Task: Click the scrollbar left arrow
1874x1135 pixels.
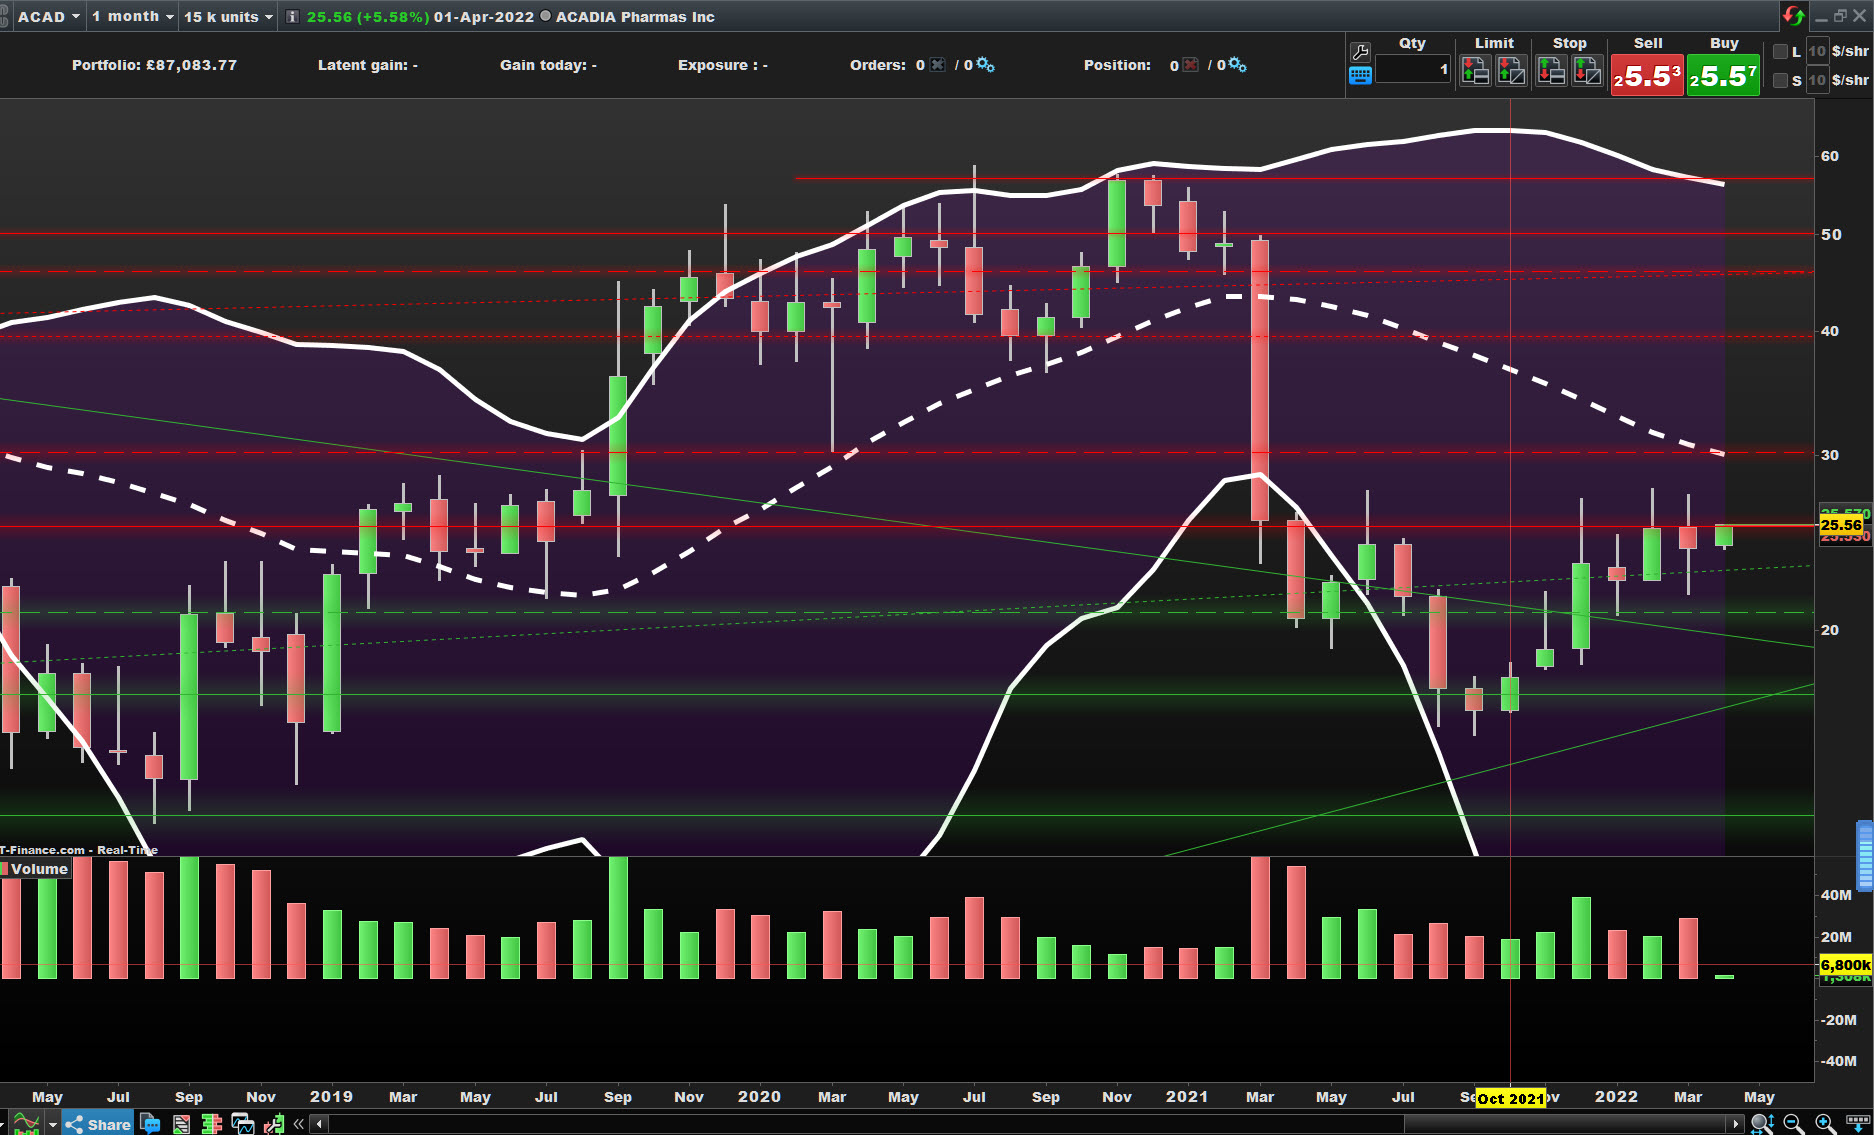Action: click(319, 1124)
